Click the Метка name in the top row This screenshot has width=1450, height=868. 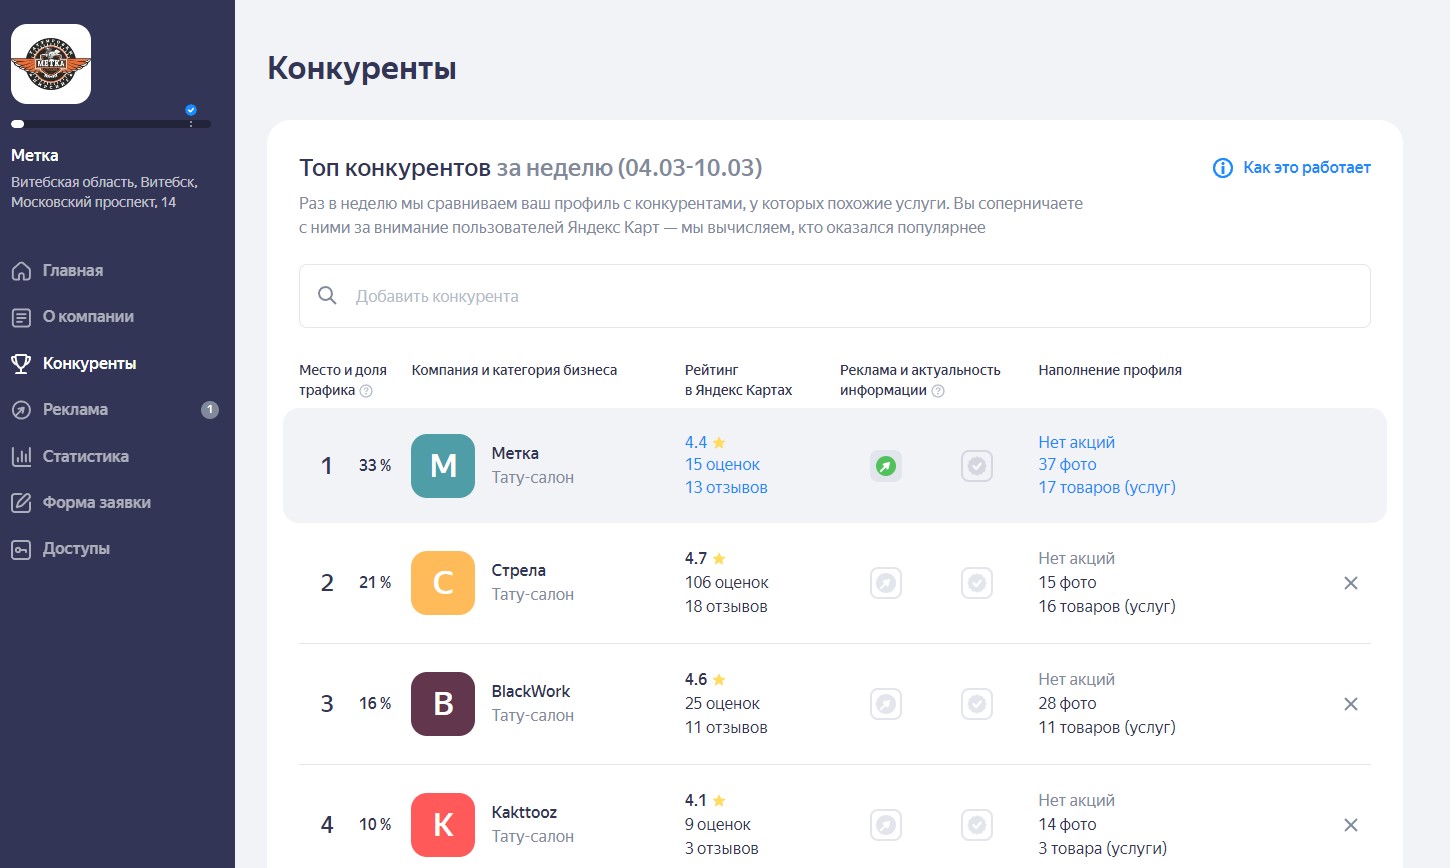(x=515, y=454)
